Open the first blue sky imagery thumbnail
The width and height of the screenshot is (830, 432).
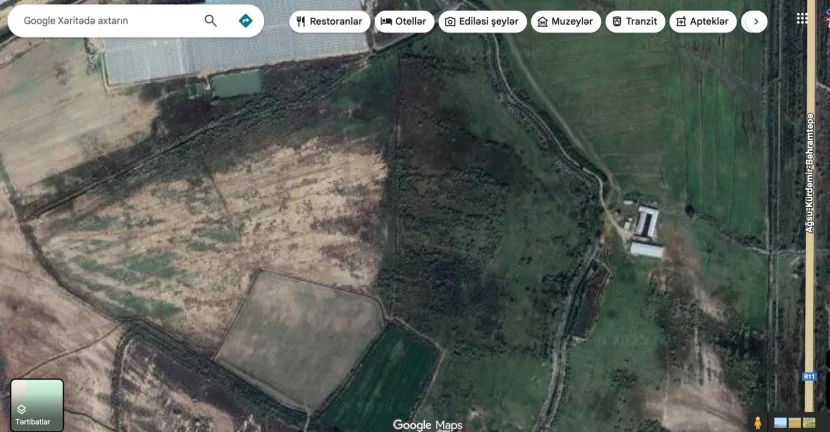(x=780, y=422)
